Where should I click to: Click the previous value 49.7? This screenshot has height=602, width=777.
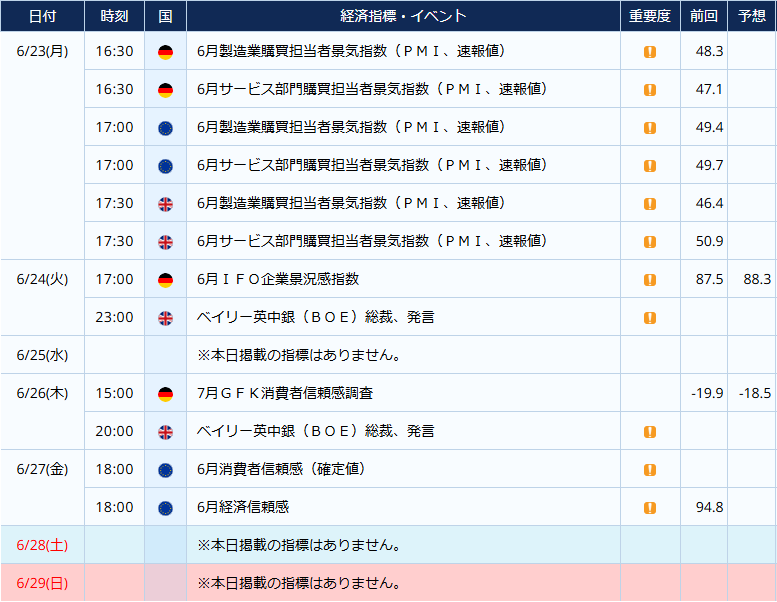[x=709, y=165]
